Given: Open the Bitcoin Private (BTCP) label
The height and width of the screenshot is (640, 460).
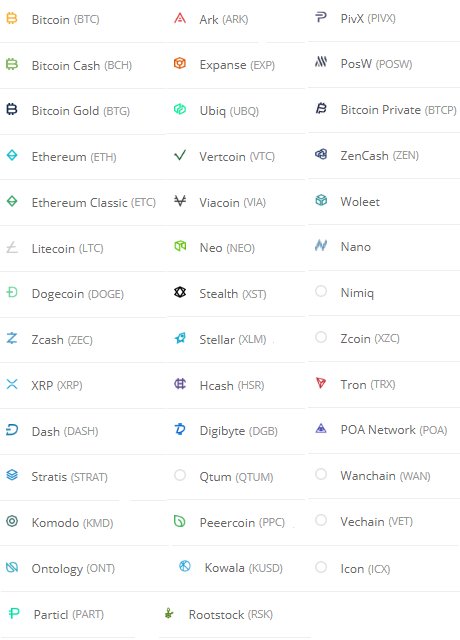Looking at the screenshot, I should tap(399, 110).
